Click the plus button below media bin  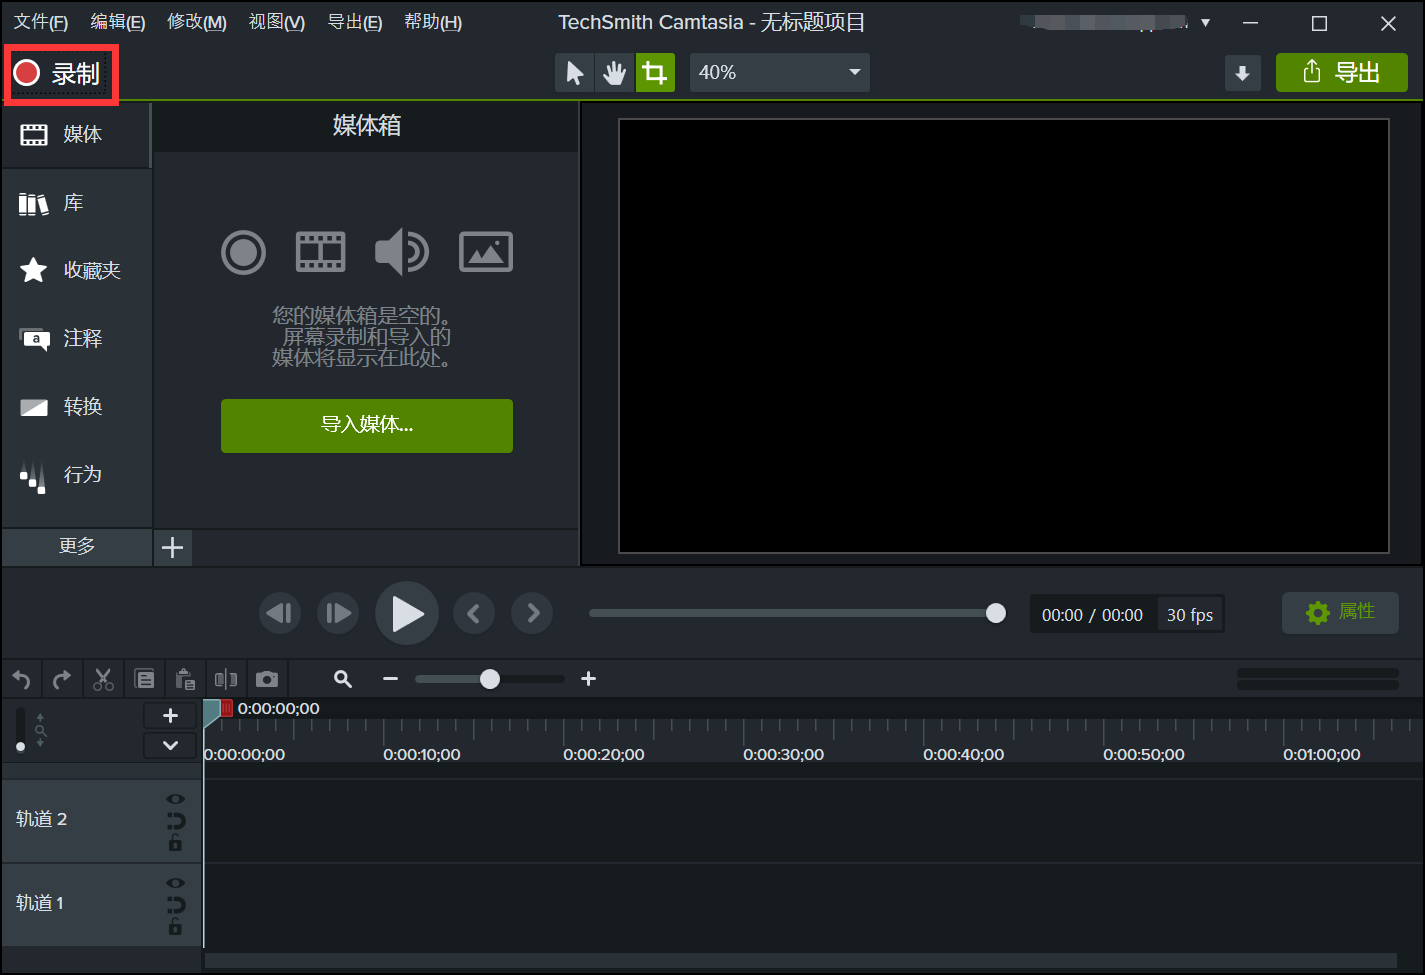[172, 547]
